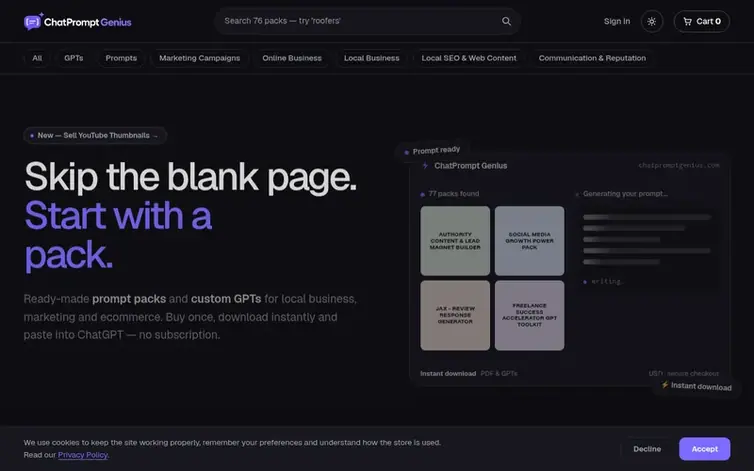Click the Sign in link
This screenshot has height=471, width=754.
coord(616,22)
